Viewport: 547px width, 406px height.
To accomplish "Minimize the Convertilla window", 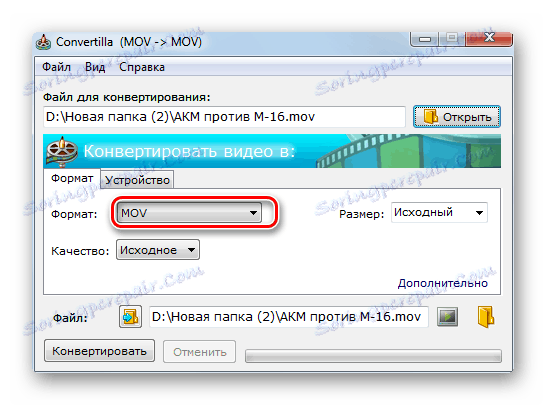I will tap(425, 38).
